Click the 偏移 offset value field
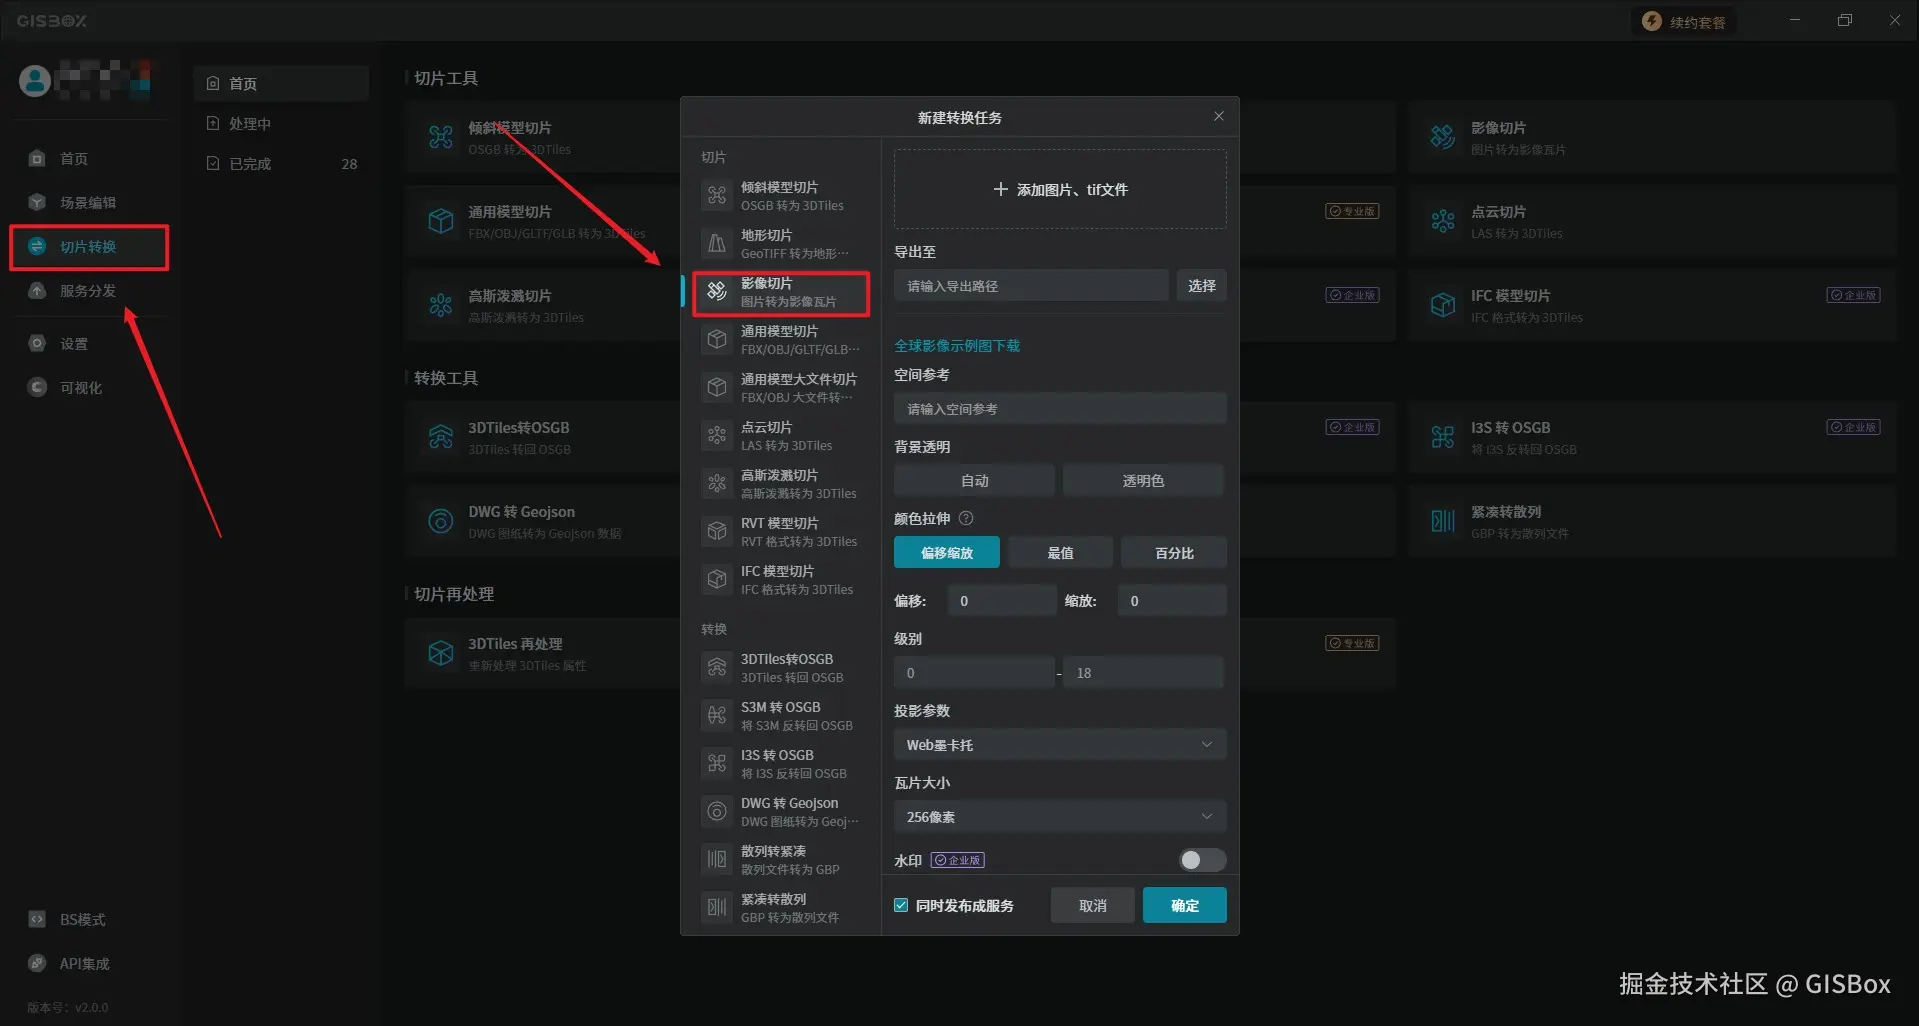 pyautogui.click(x=1001, y=601)
